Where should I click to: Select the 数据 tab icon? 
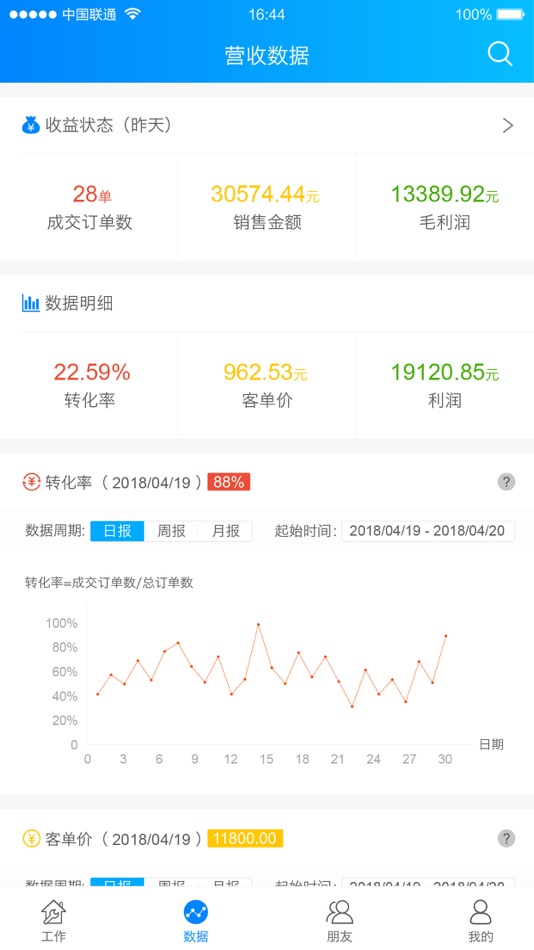196,912
